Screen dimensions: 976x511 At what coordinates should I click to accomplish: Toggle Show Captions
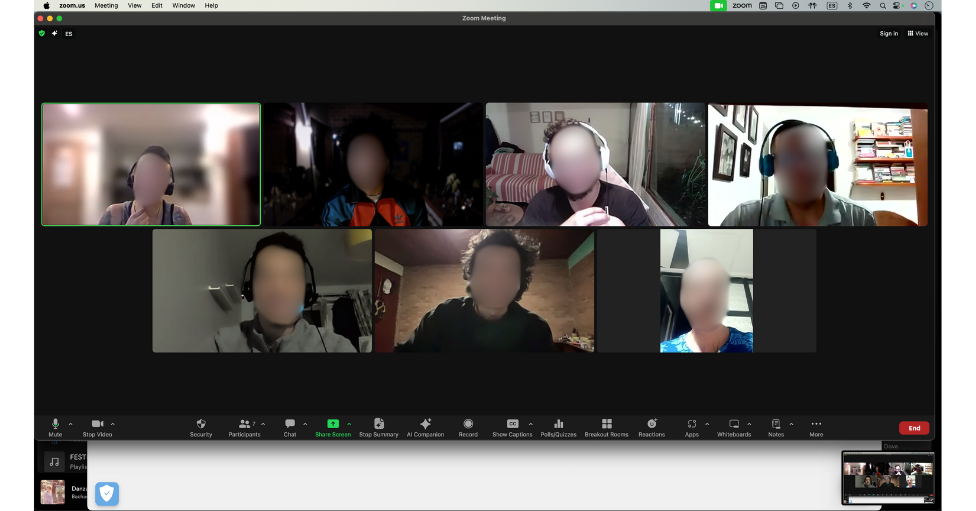coord(512,428)
